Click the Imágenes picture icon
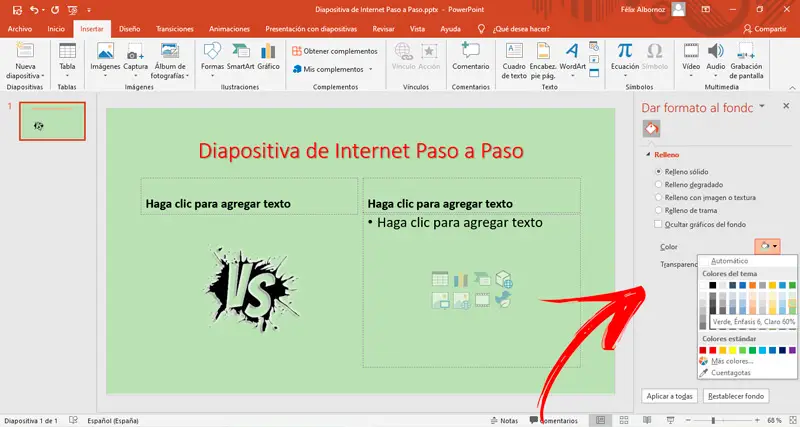The width and height of the screenshot is (800, 427). (105, 51)
